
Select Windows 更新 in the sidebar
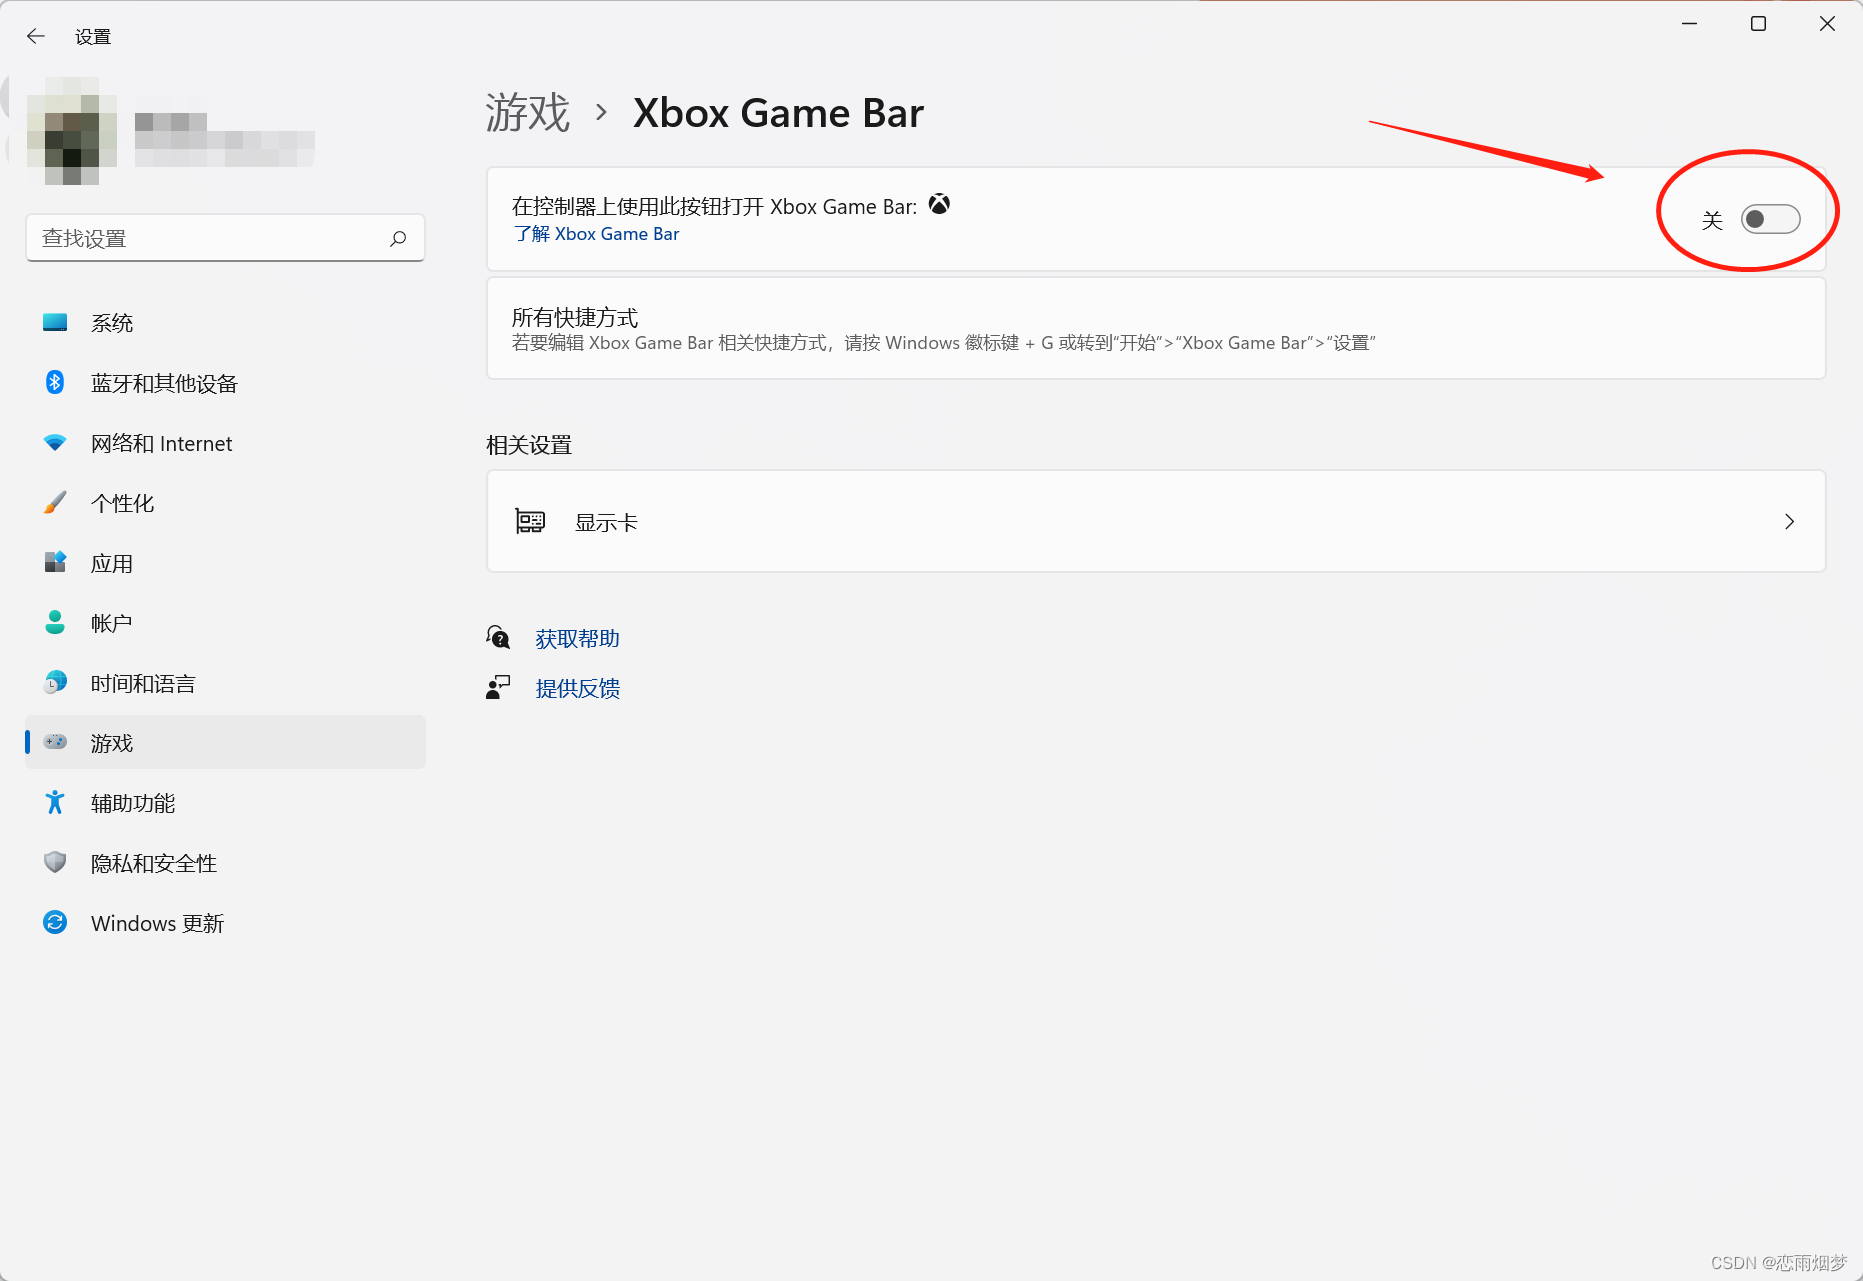(x=225, y=923)
